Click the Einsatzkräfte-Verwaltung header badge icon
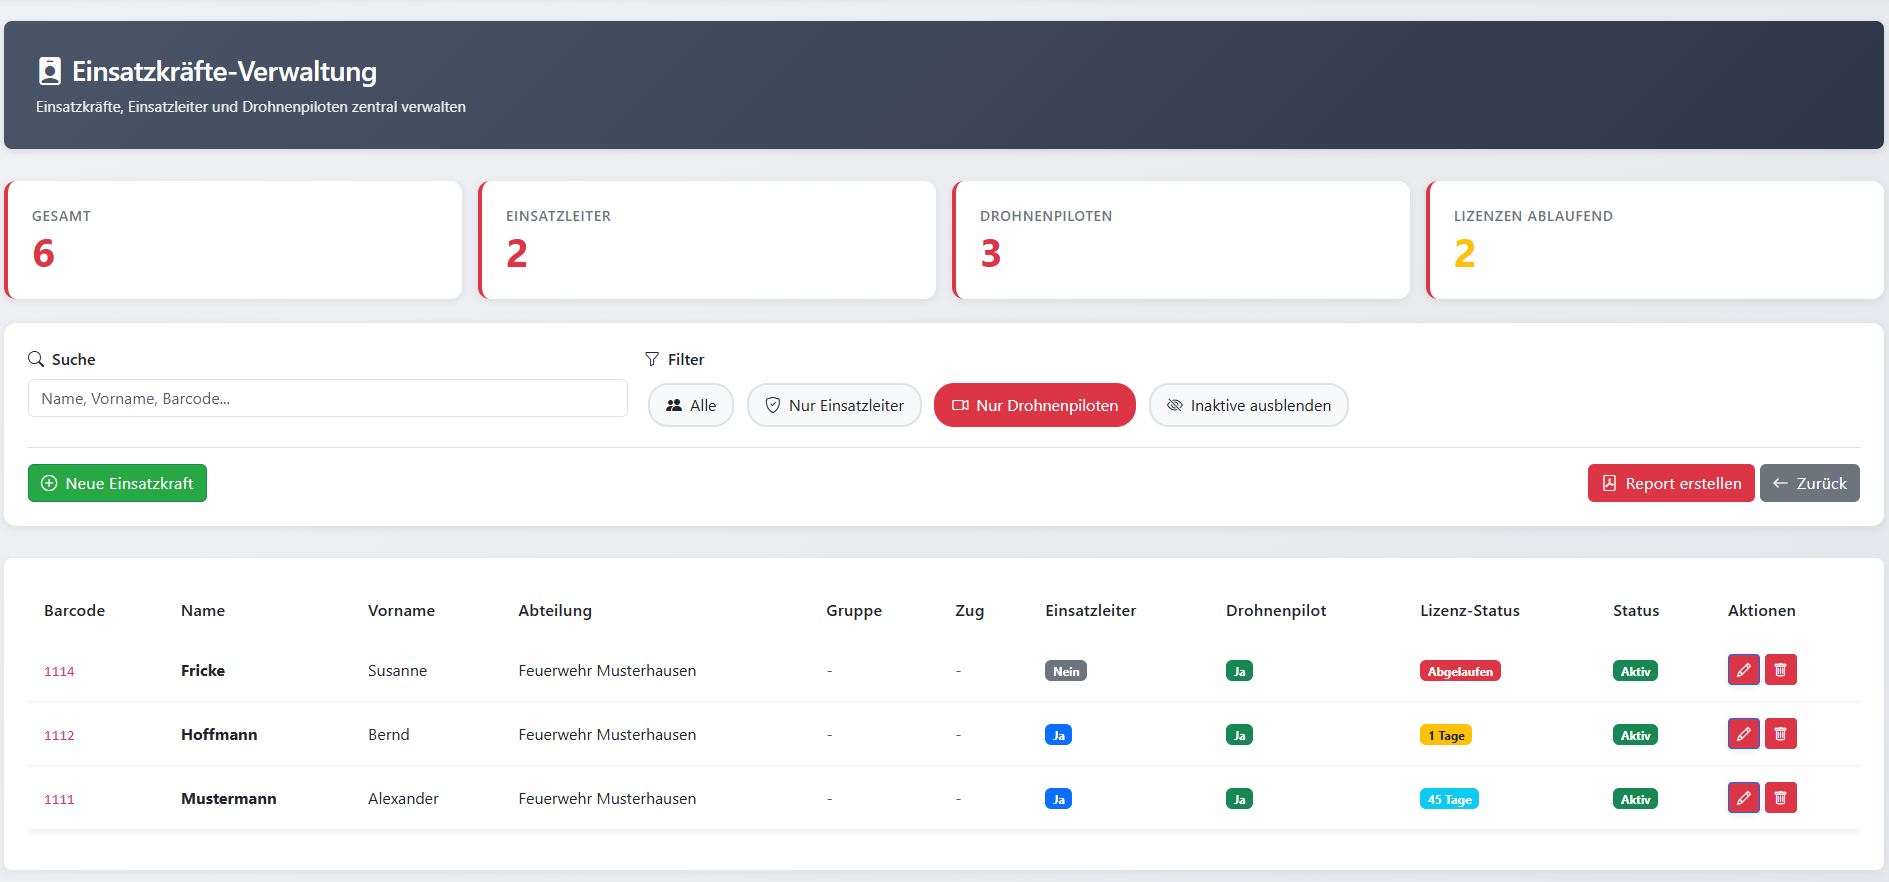 (x=50, y=71)
